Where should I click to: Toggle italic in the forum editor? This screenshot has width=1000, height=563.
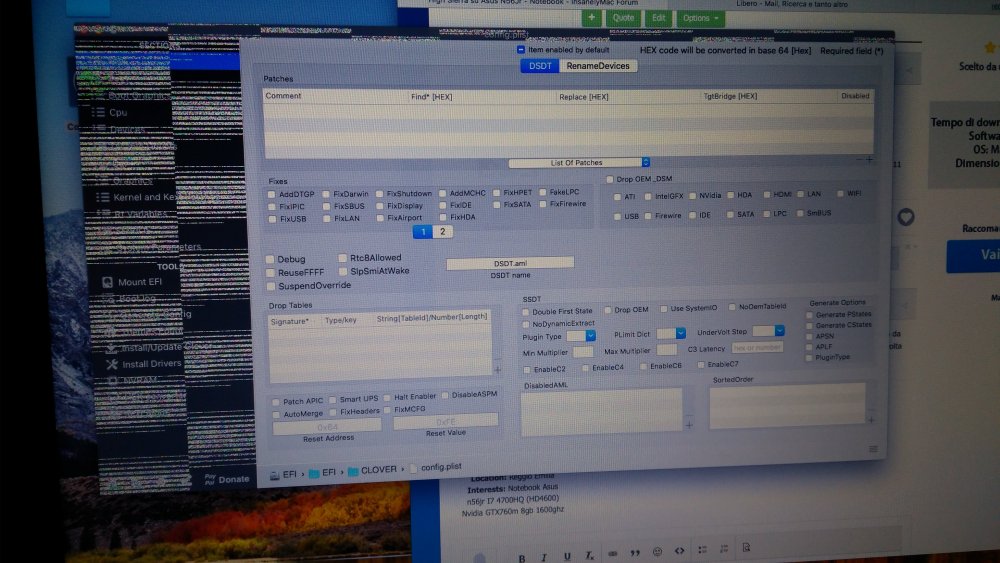544,558
